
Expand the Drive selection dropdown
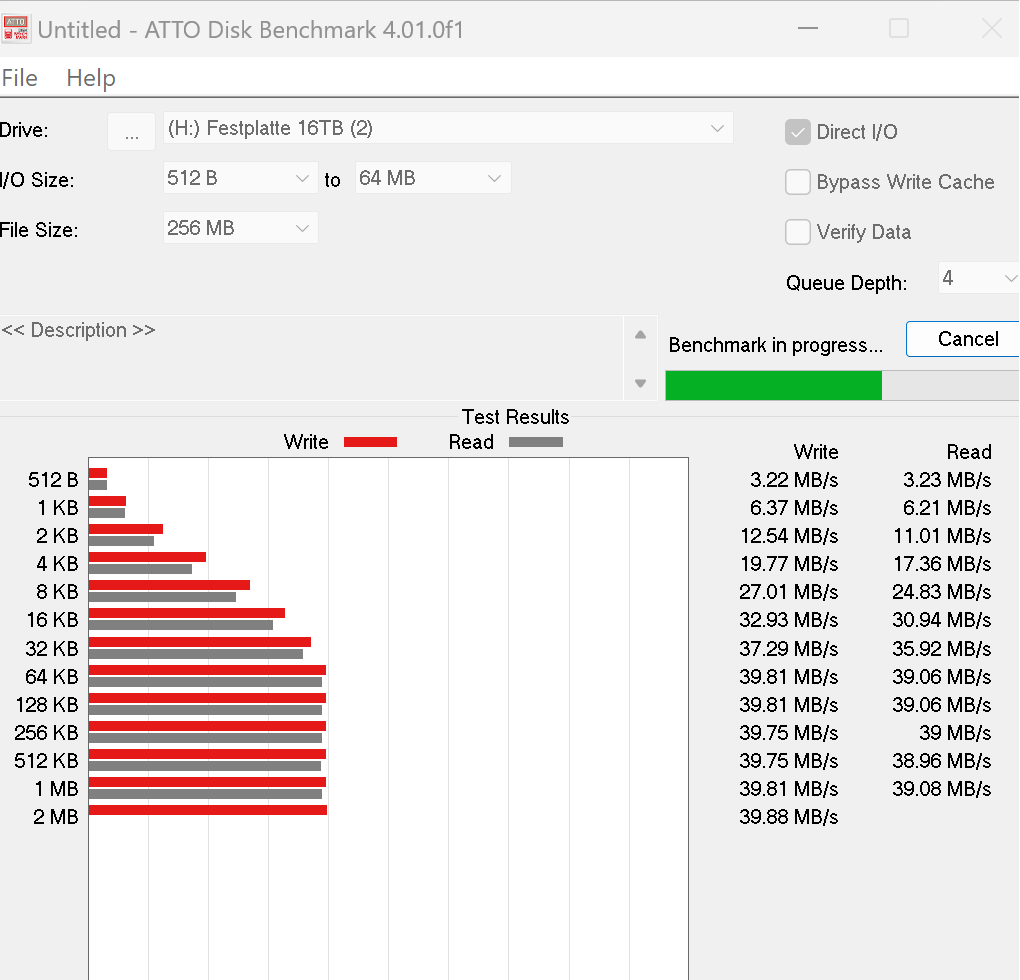coord(448,128)
